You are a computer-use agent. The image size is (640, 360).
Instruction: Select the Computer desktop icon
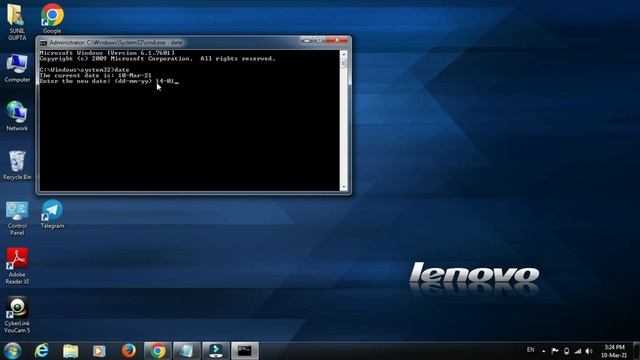17,69
